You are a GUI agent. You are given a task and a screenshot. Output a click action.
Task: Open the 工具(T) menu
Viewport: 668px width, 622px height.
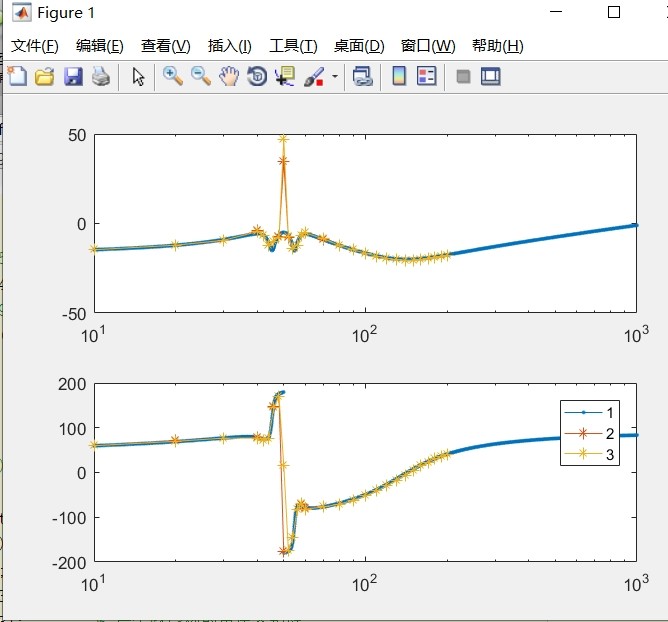click(293, 46)
